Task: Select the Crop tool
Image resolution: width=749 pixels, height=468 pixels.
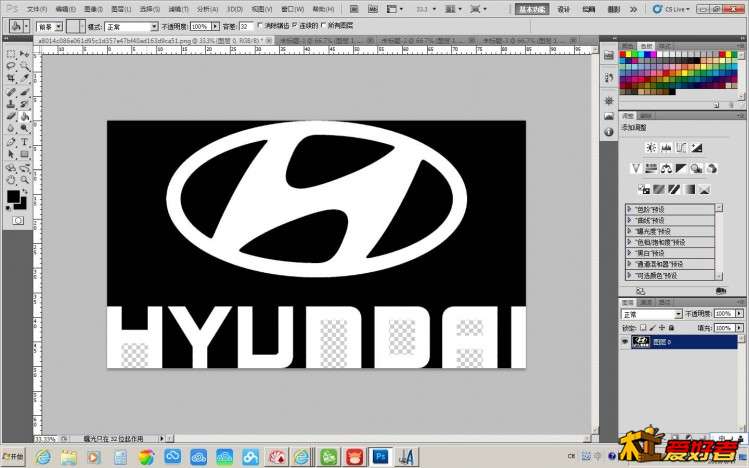Action: tap(11, 78)
